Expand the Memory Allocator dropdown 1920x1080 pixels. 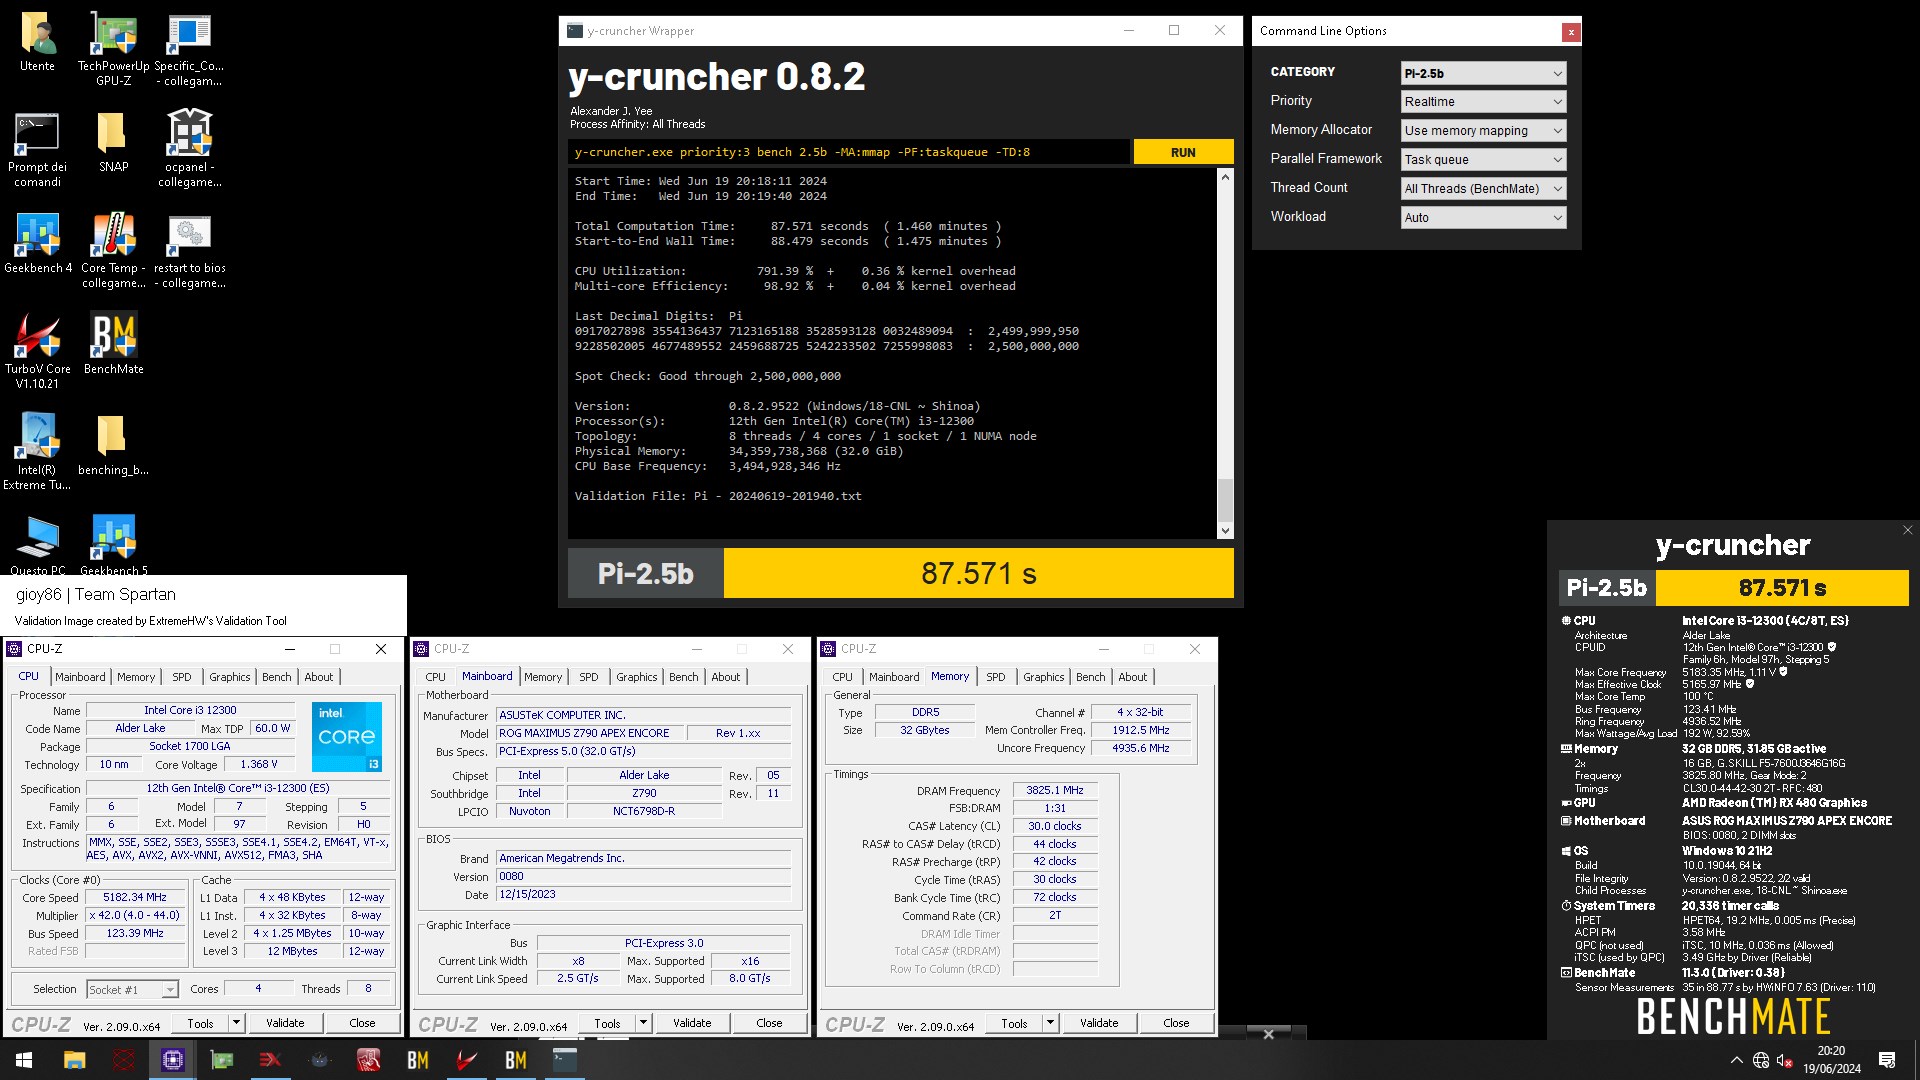point(1483,131)
